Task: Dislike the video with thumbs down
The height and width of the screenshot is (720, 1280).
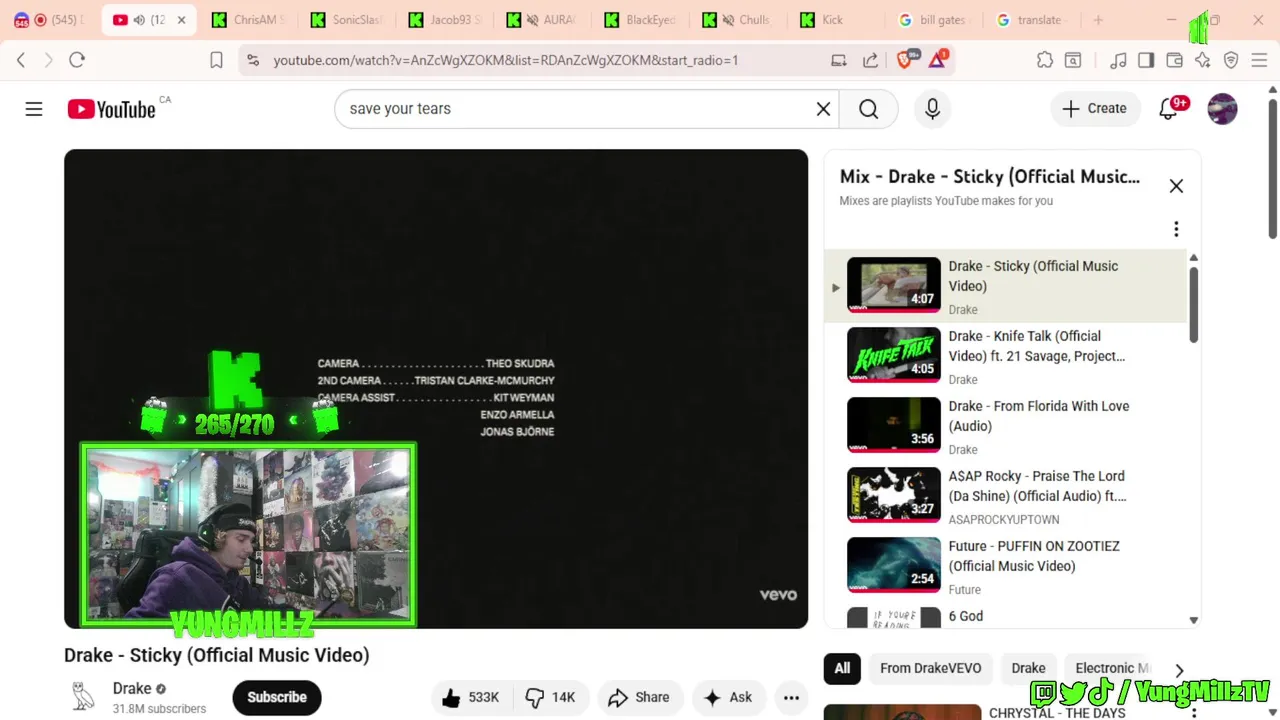Action: click(x=550, y=698)
